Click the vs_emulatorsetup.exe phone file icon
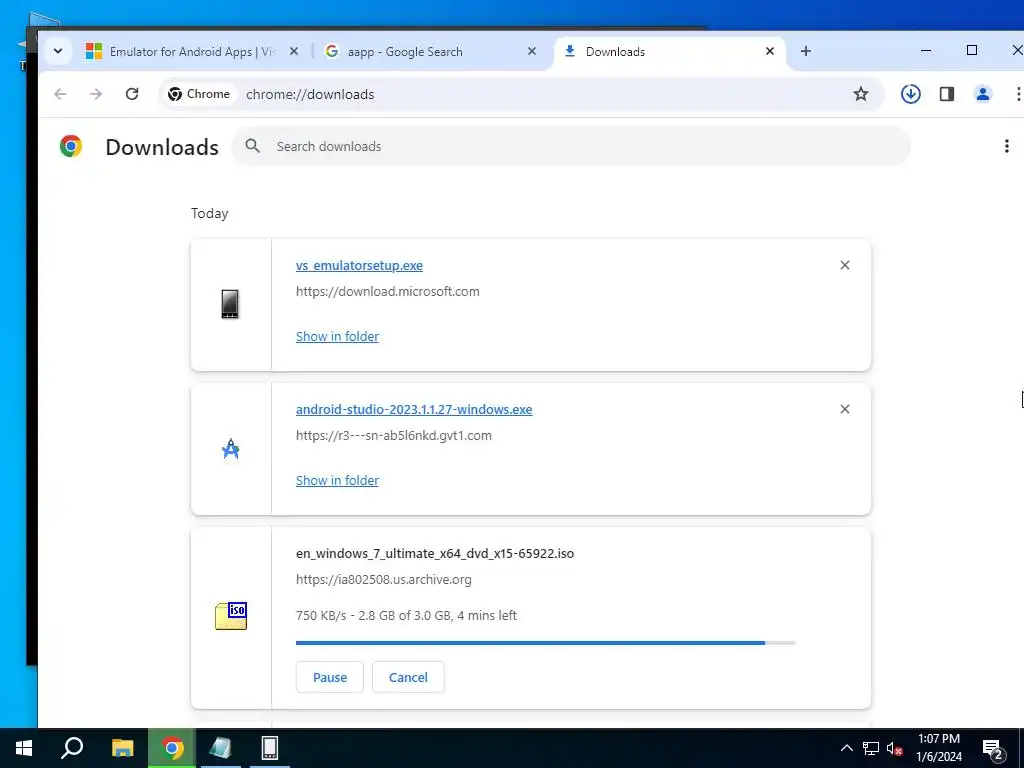The width and height of the screenshot is (1024, 768). [230, 304]
